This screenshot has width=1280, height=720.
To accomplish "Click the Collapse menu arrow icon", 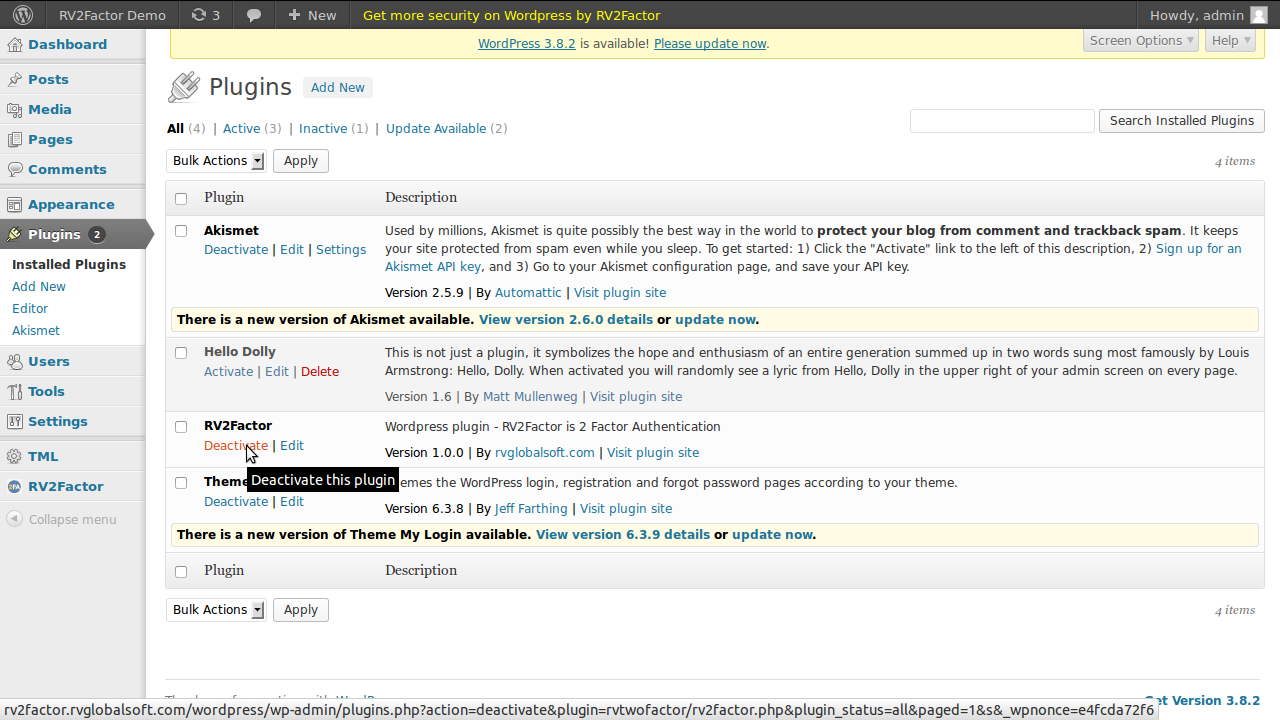I will pyautogui.click(x=14, y=519).
